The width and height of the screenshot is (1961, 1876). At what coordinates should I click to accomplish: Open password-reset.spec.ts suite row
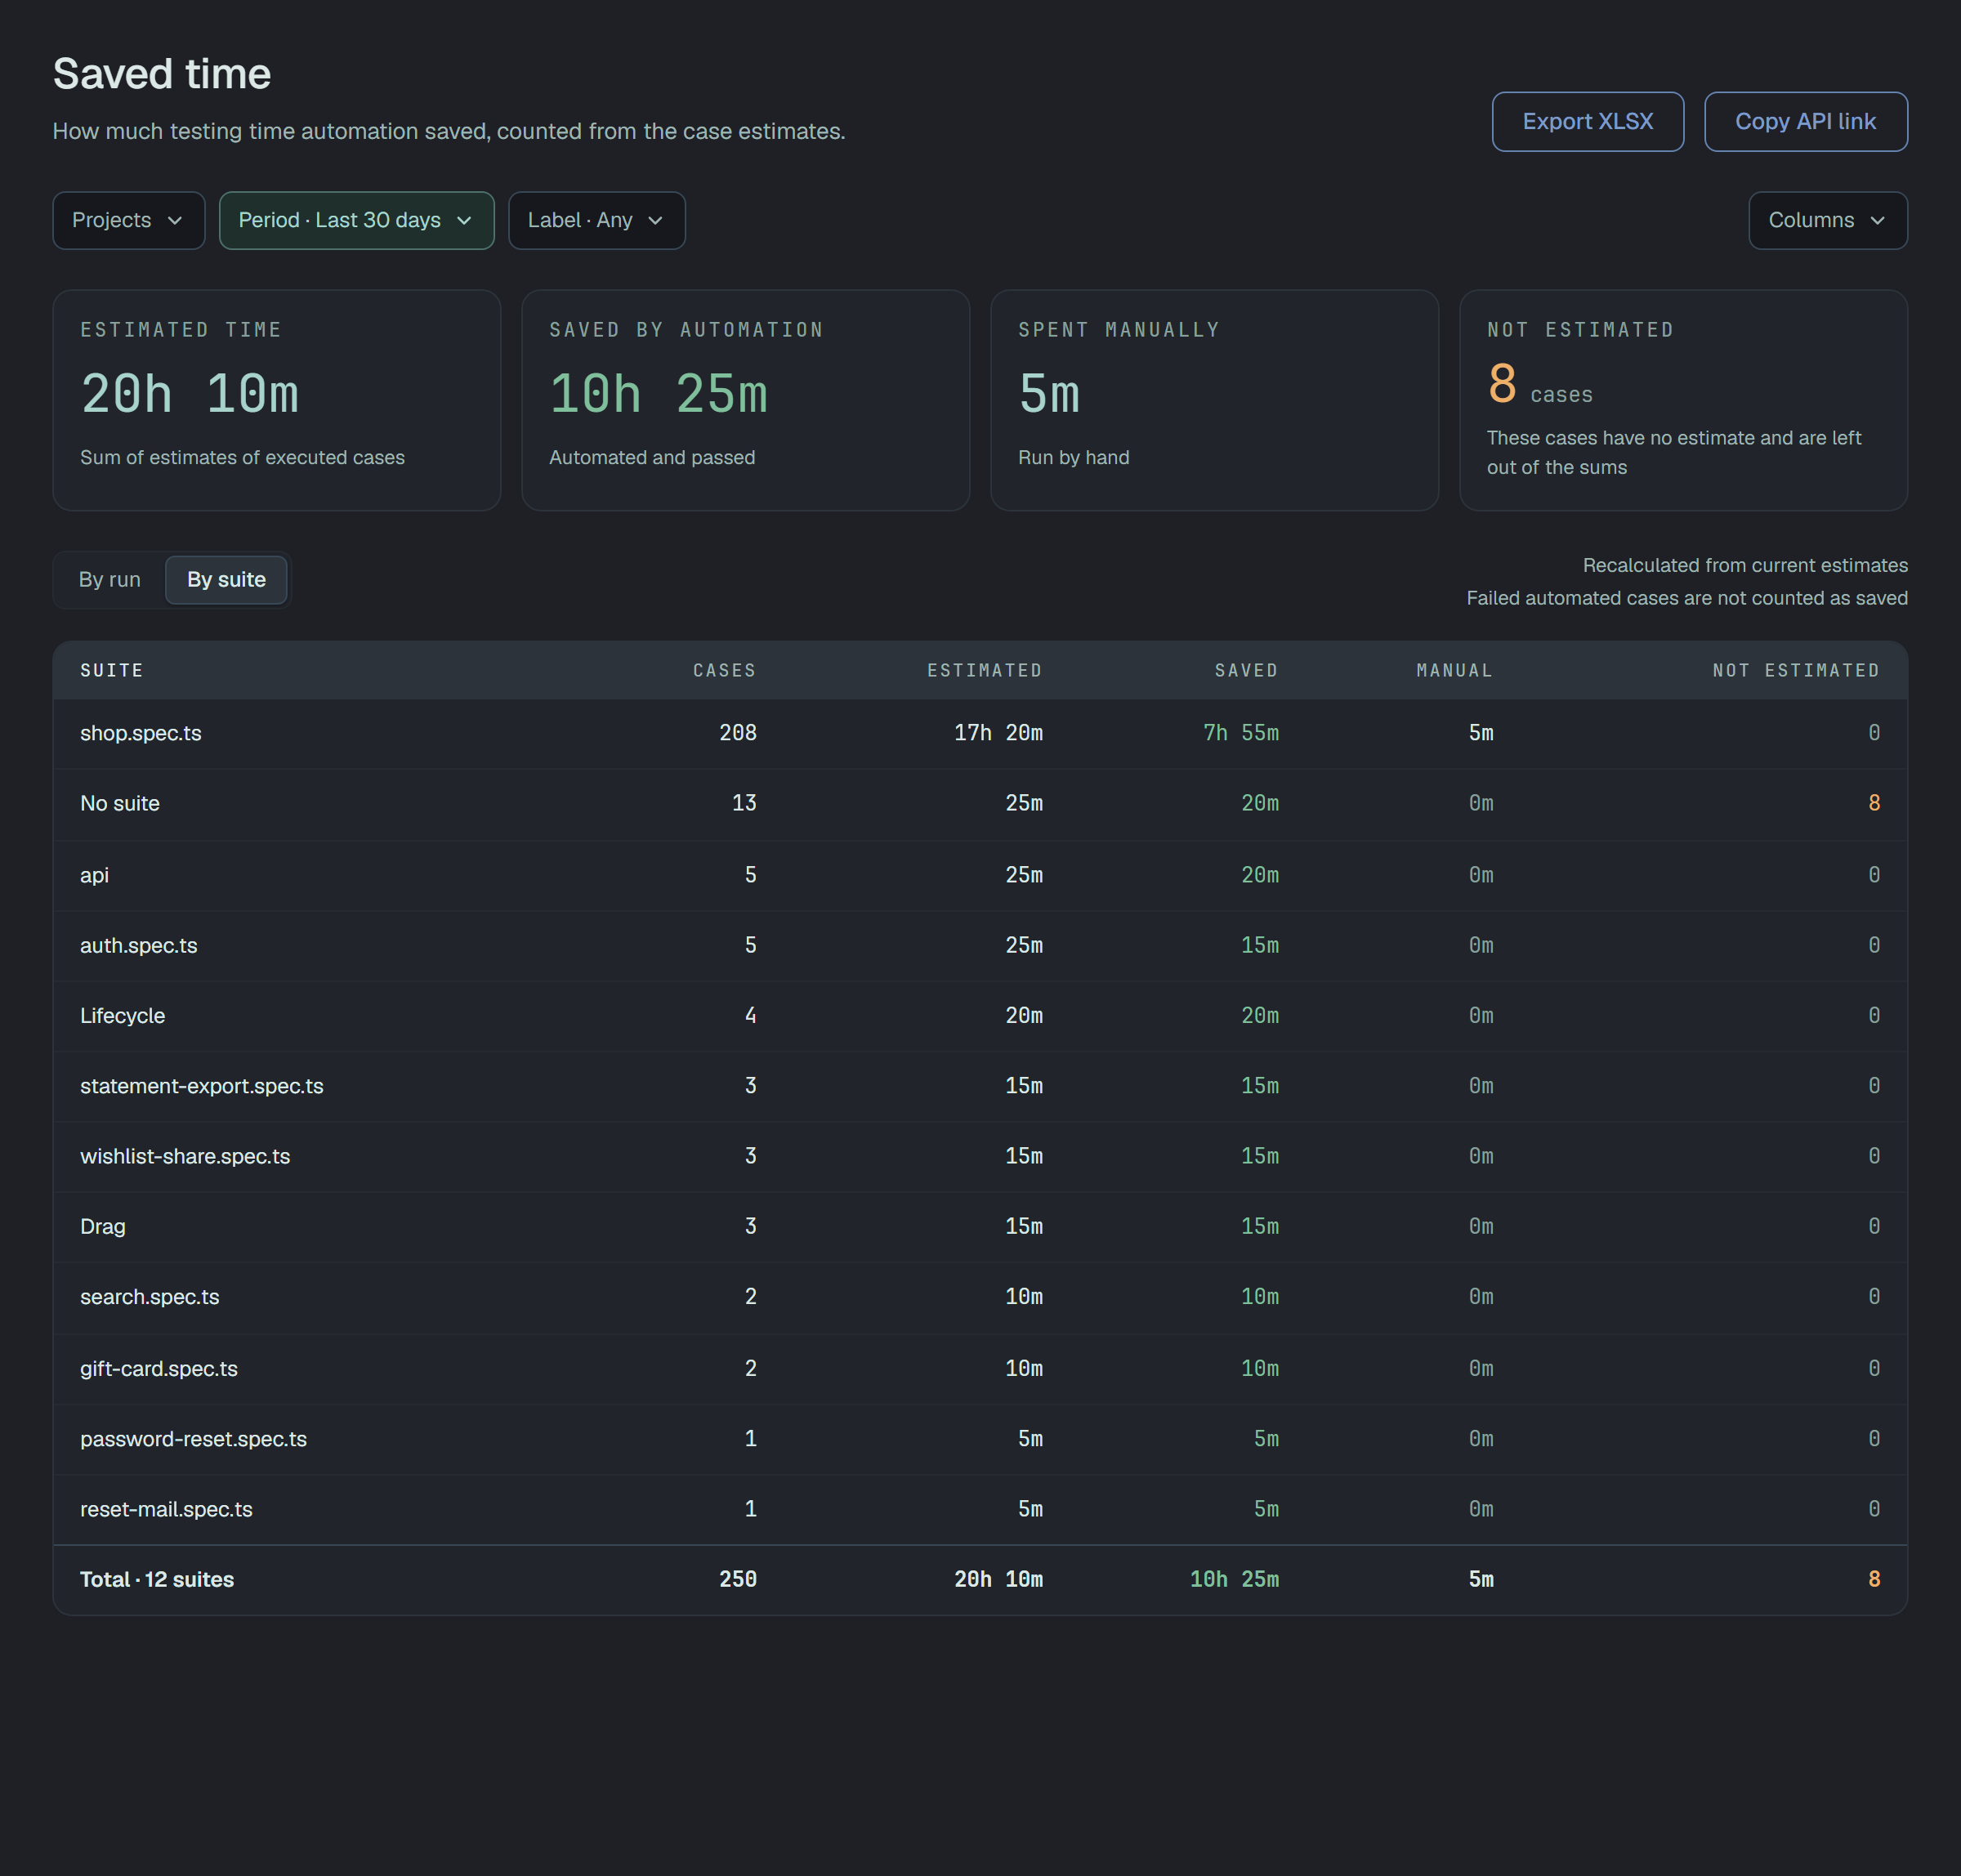(980, 1439)
